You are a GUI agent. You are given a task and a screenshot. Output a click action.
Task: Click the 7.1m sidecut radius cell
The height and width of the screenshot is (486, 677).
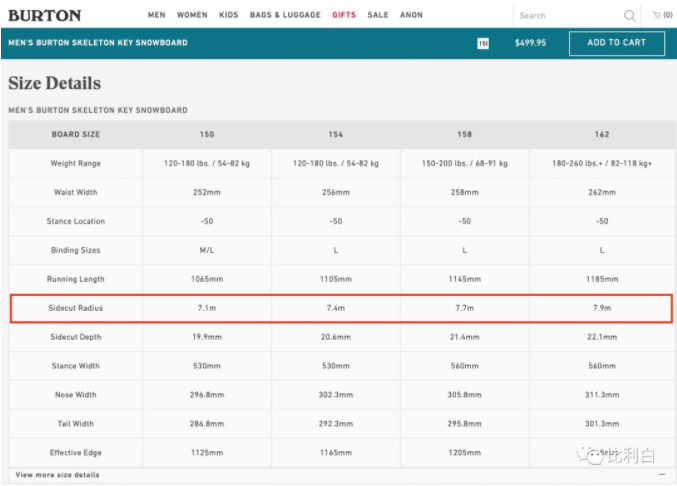click(207, 308)
